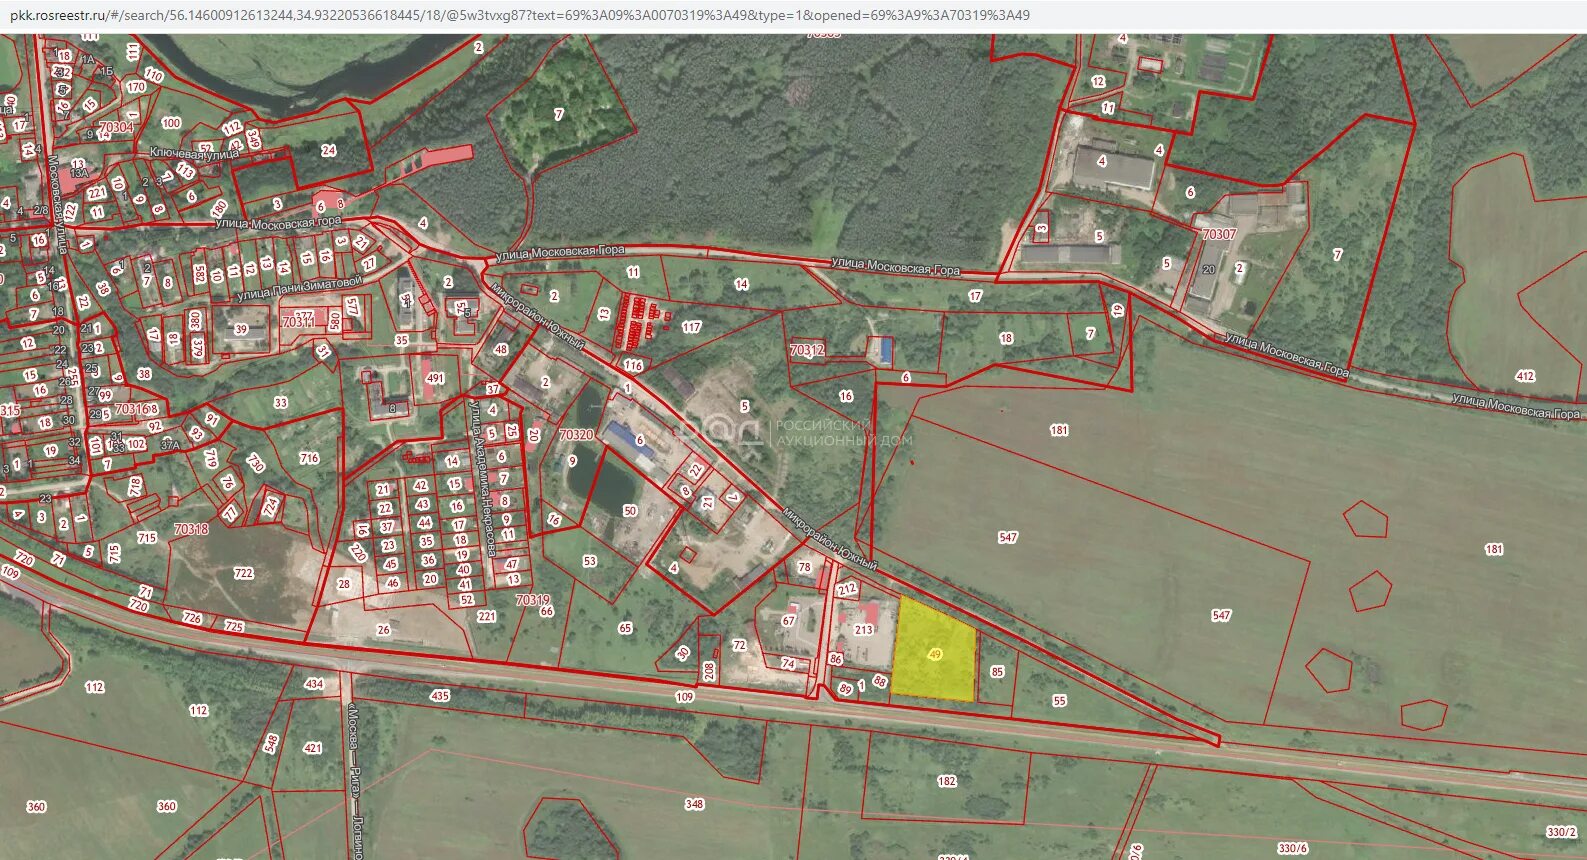The height and width of the screenshot is (860, 1587).
Task: Select parcel number 412
Action: coord(1525,377)
